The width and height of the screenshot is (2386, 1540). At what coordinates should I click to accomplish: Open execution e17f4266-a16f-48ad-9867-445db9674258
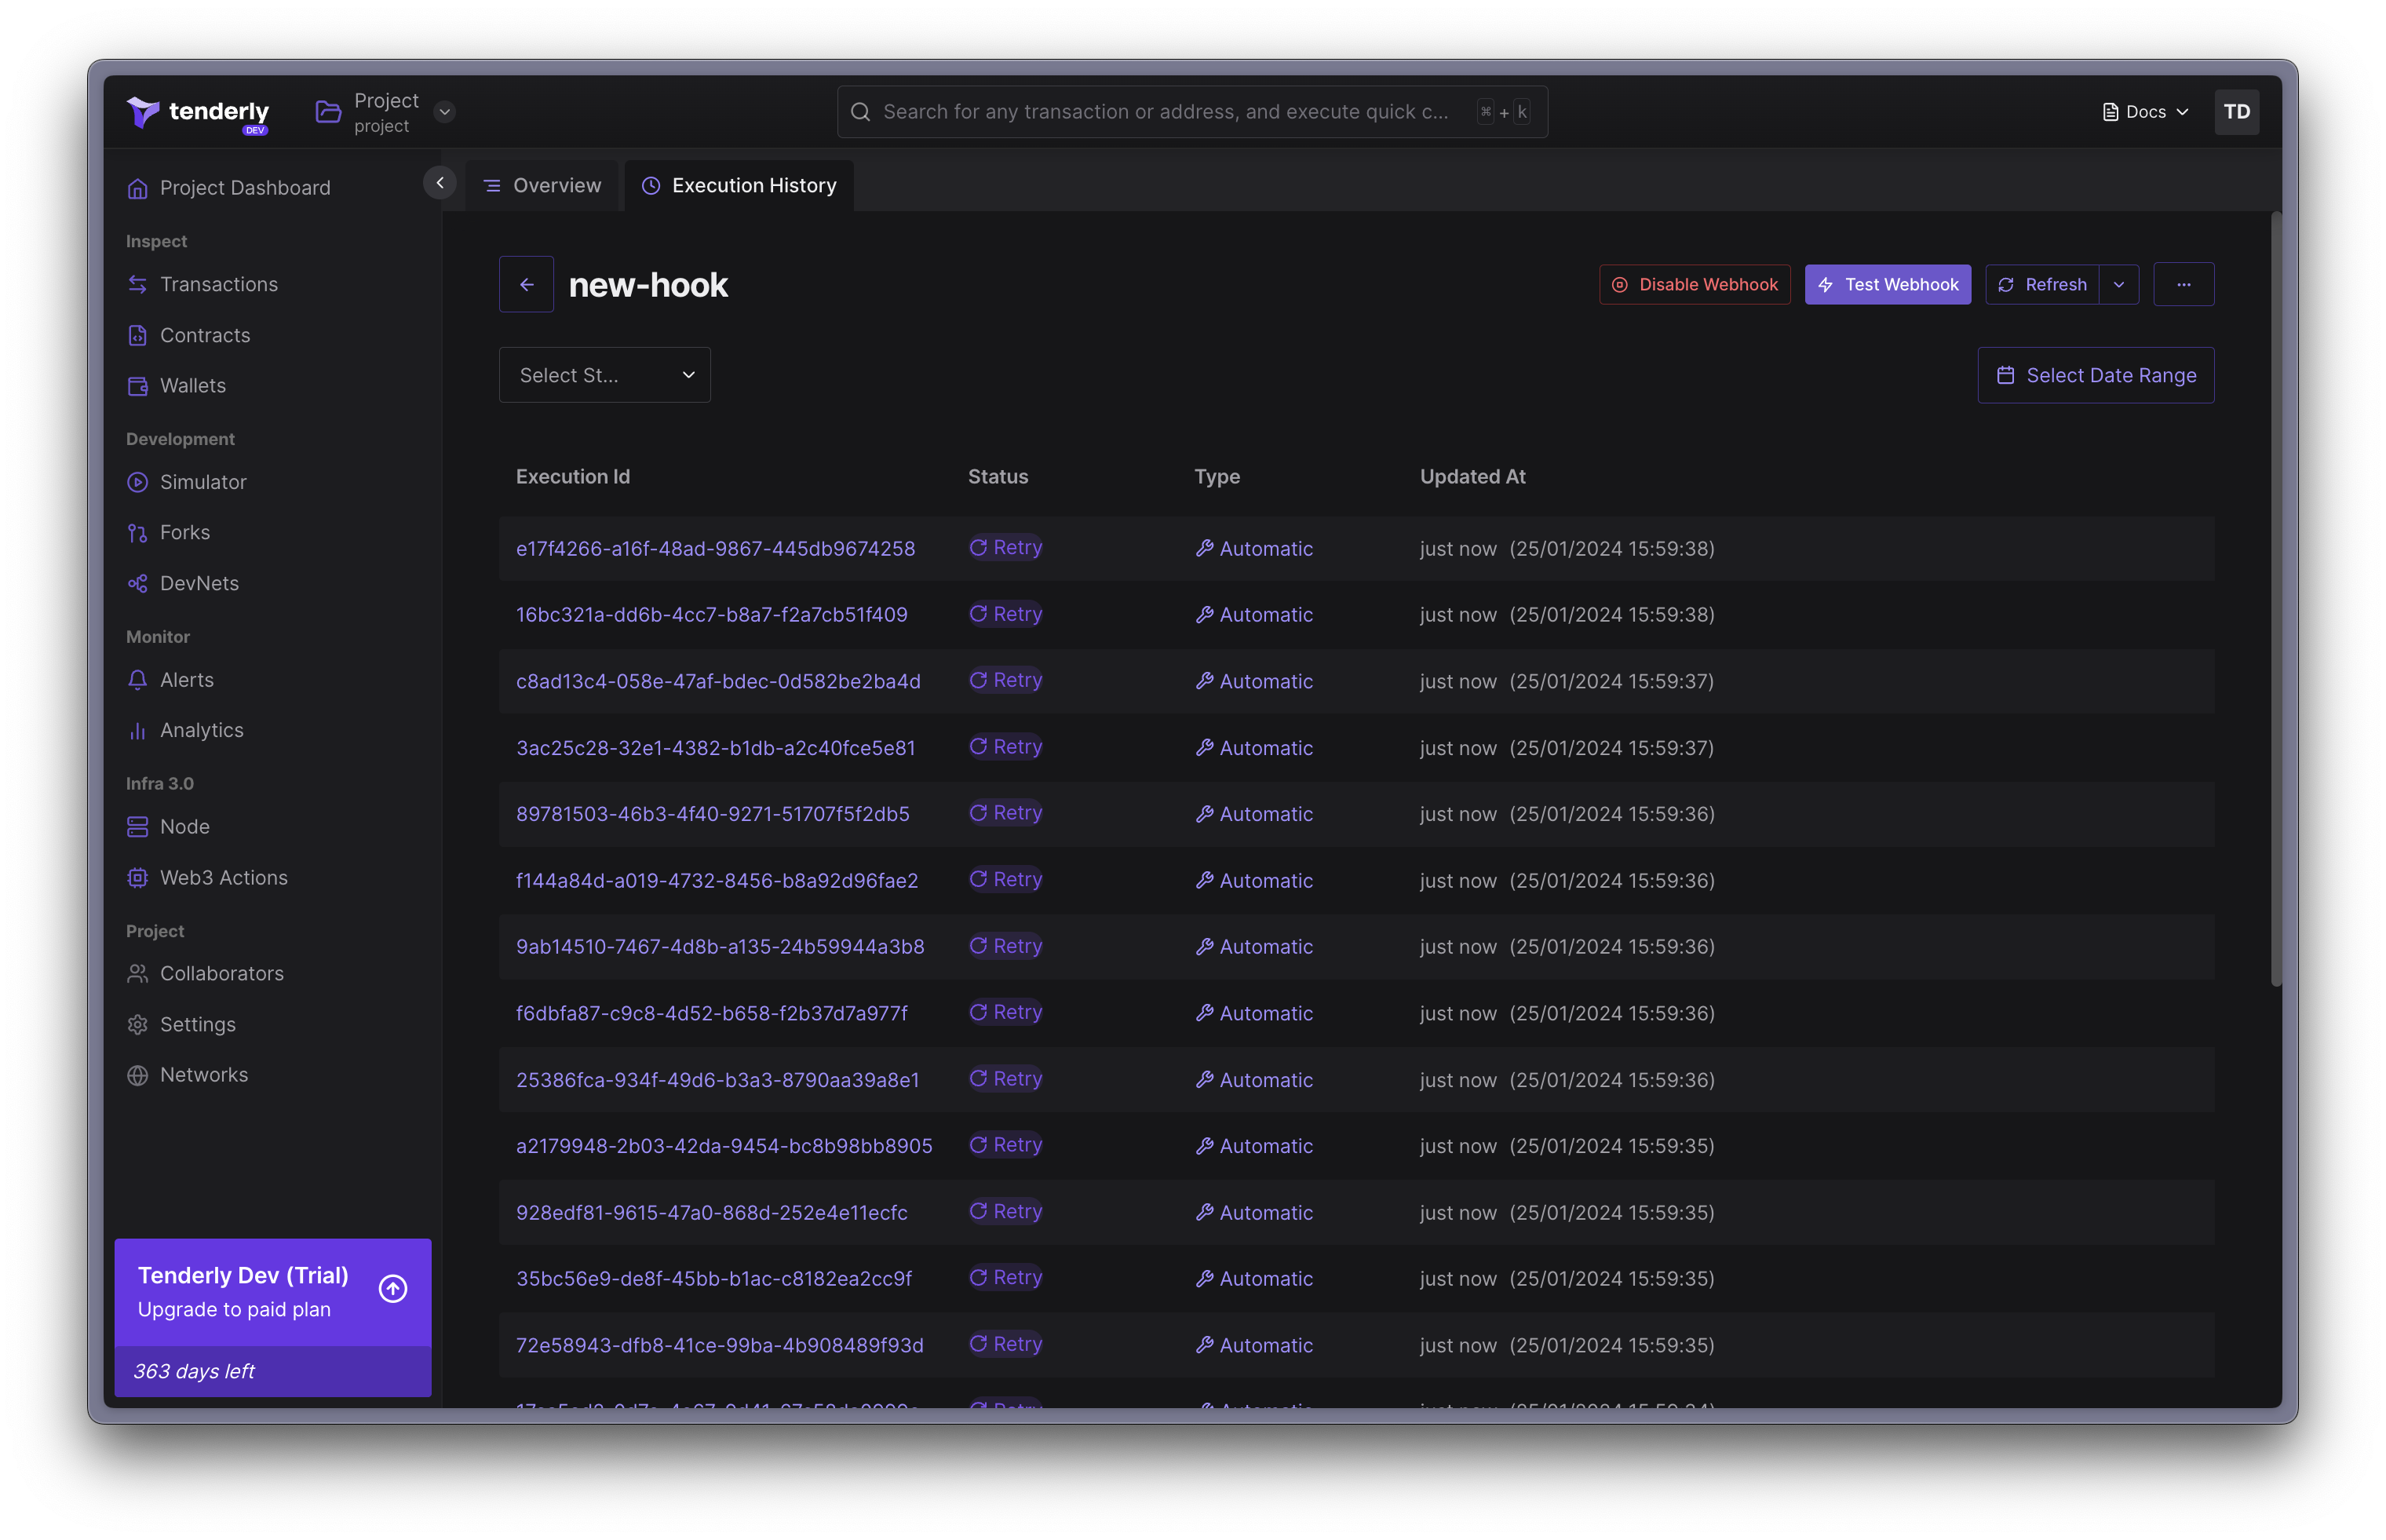(715, 549)
